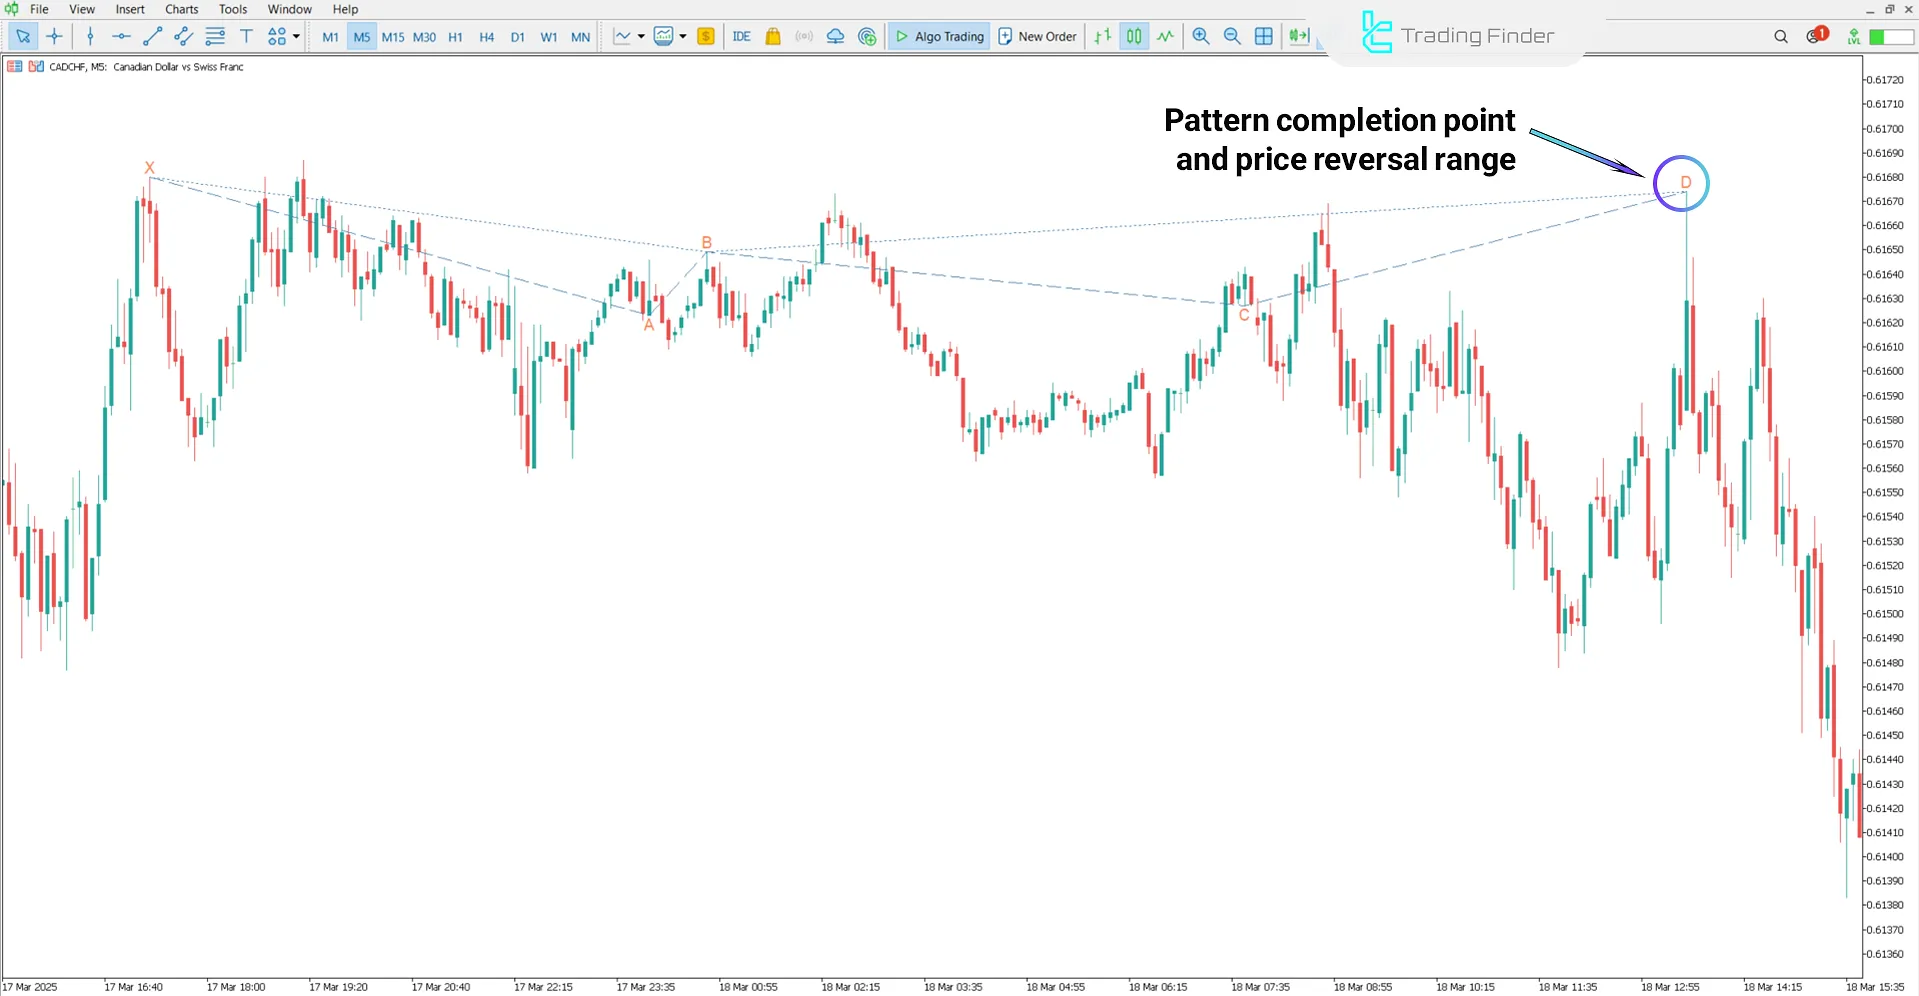The height and width of the screenshot is (996, 1919).
Task: Click the New Order button
Action: coord(1036,36)
